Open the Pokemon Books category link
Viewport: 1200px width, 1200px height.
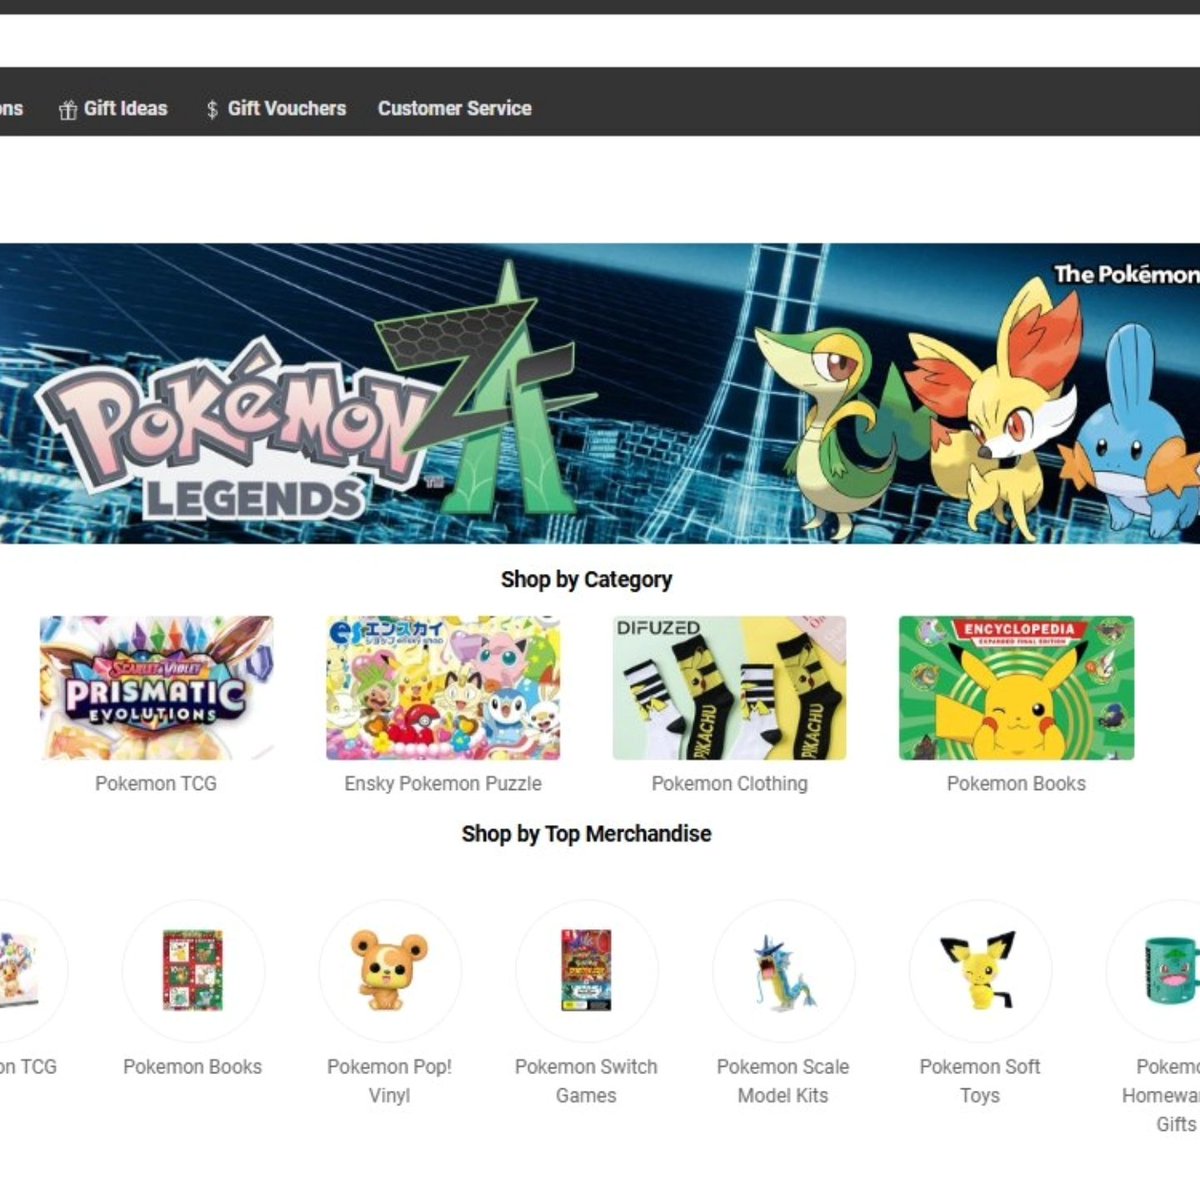coord(1016,783)
